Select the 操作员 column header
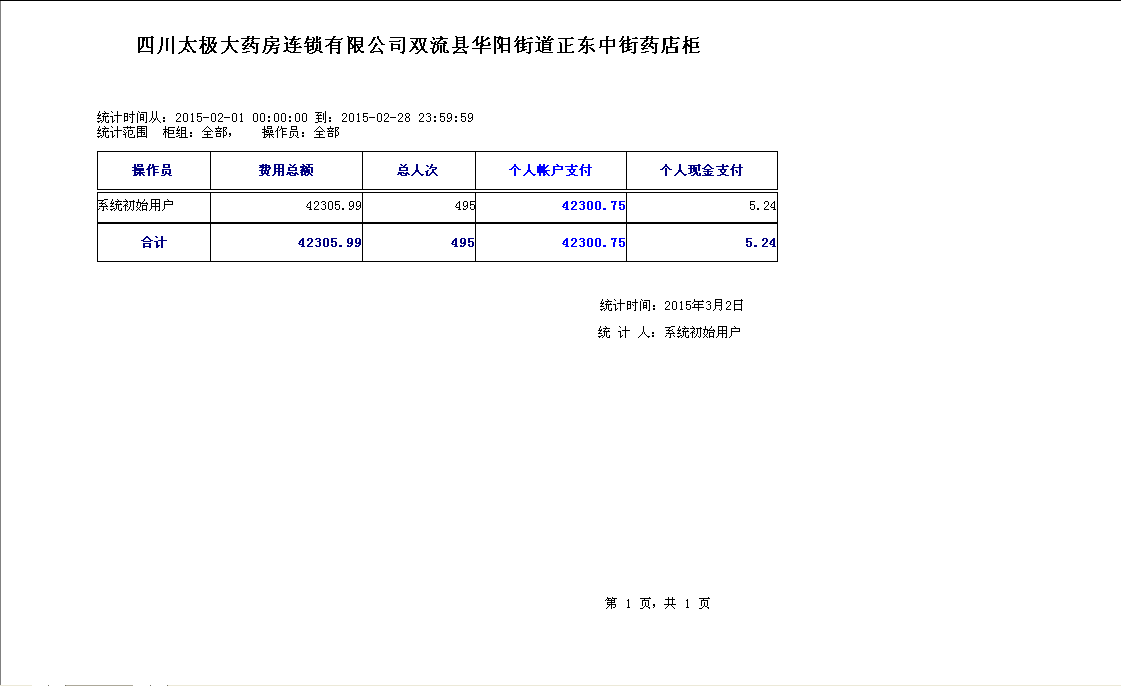 coord(152,170)
